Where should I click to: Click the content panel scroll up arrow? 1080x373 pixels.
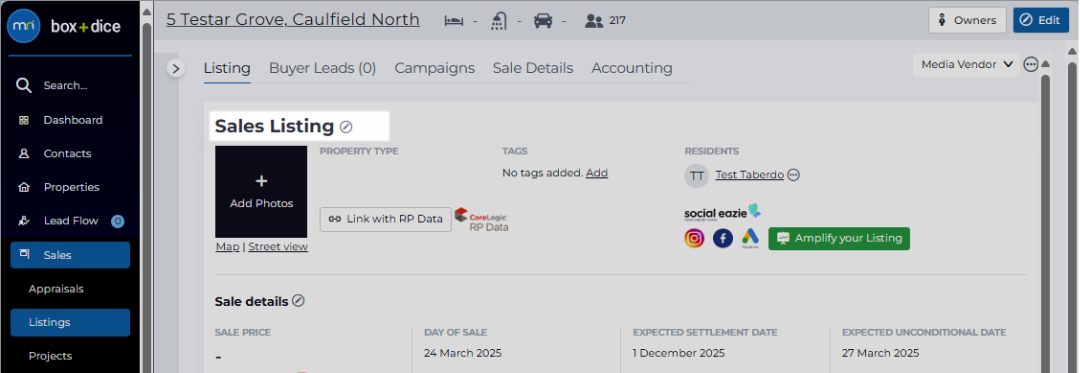(1046, 64)
